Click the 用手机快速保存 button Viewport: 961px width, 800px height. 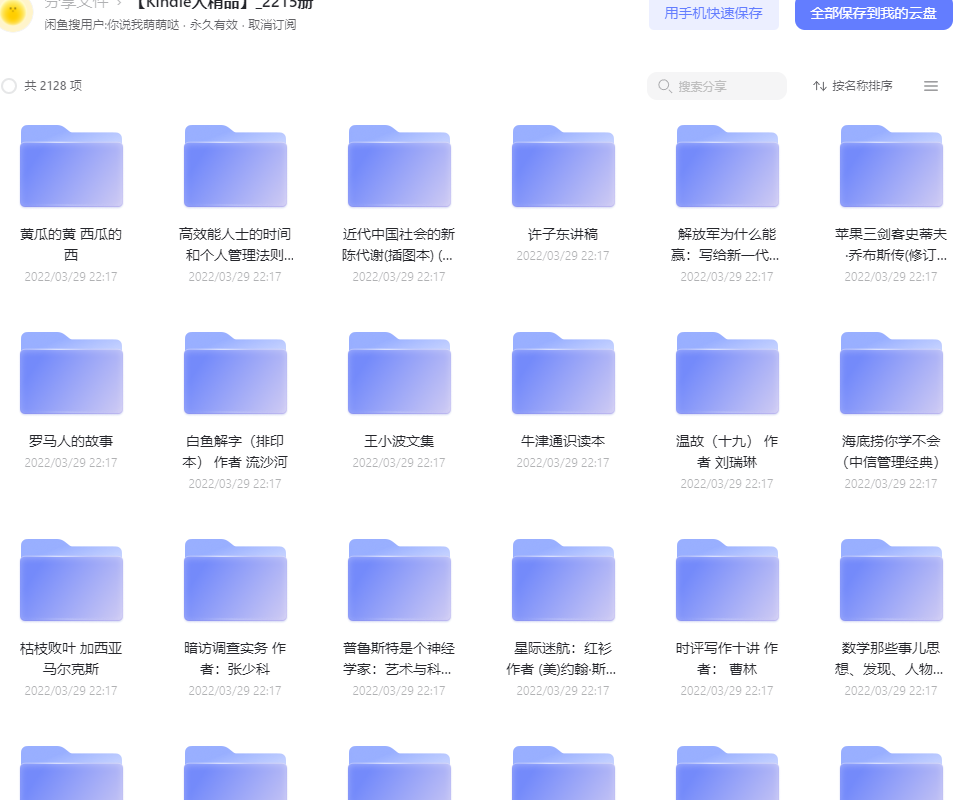[x=713, y=13]
